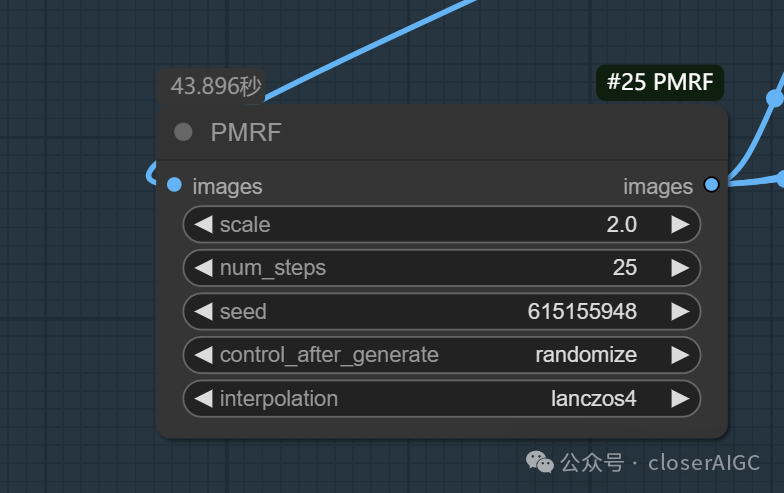Increase the scale value with right arrow
This screenshot has width=784, height=493.
pos(680,224)
